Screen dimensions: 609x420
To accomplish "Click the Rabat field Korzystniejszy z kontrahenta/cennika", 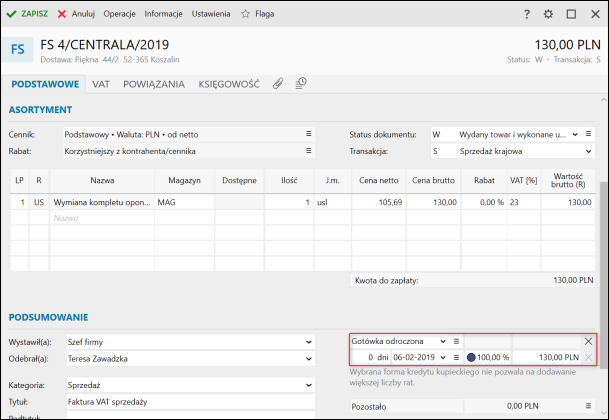I will 189,151.
